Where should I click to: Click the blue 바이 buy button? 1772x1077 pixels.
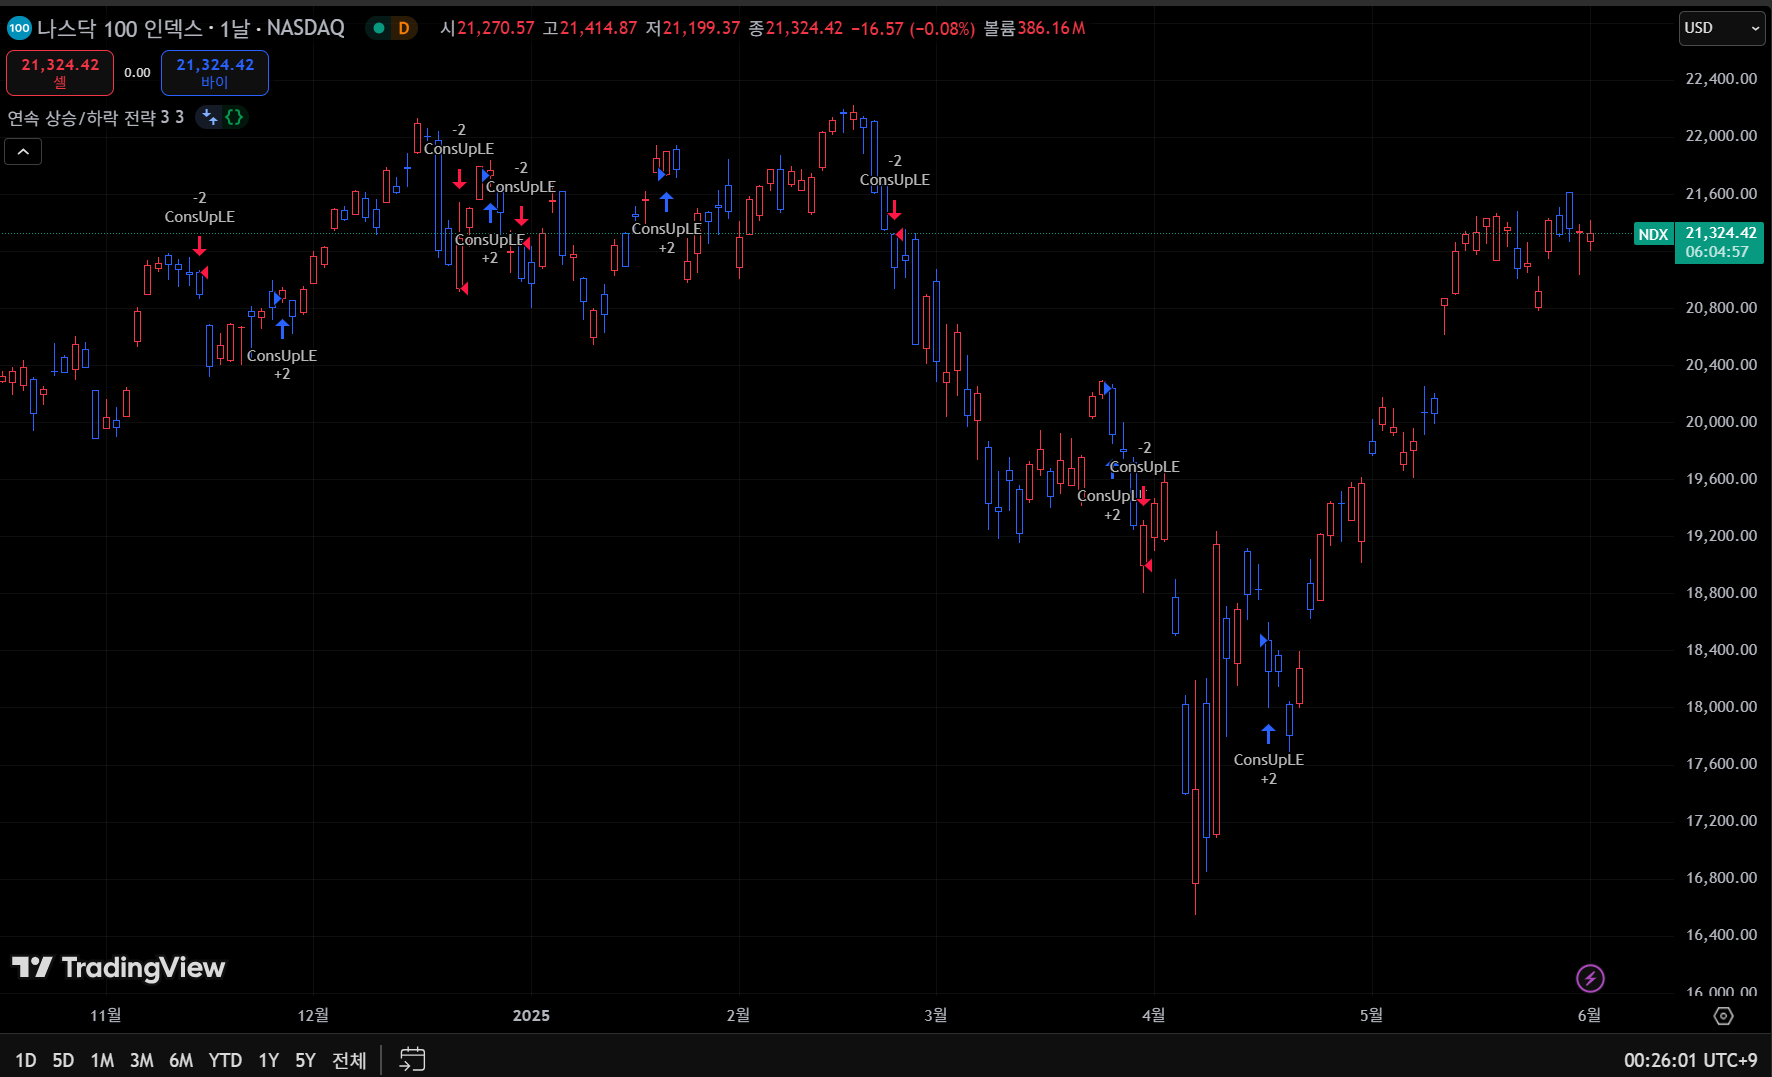pyautogui.click(x=215, y=73)
